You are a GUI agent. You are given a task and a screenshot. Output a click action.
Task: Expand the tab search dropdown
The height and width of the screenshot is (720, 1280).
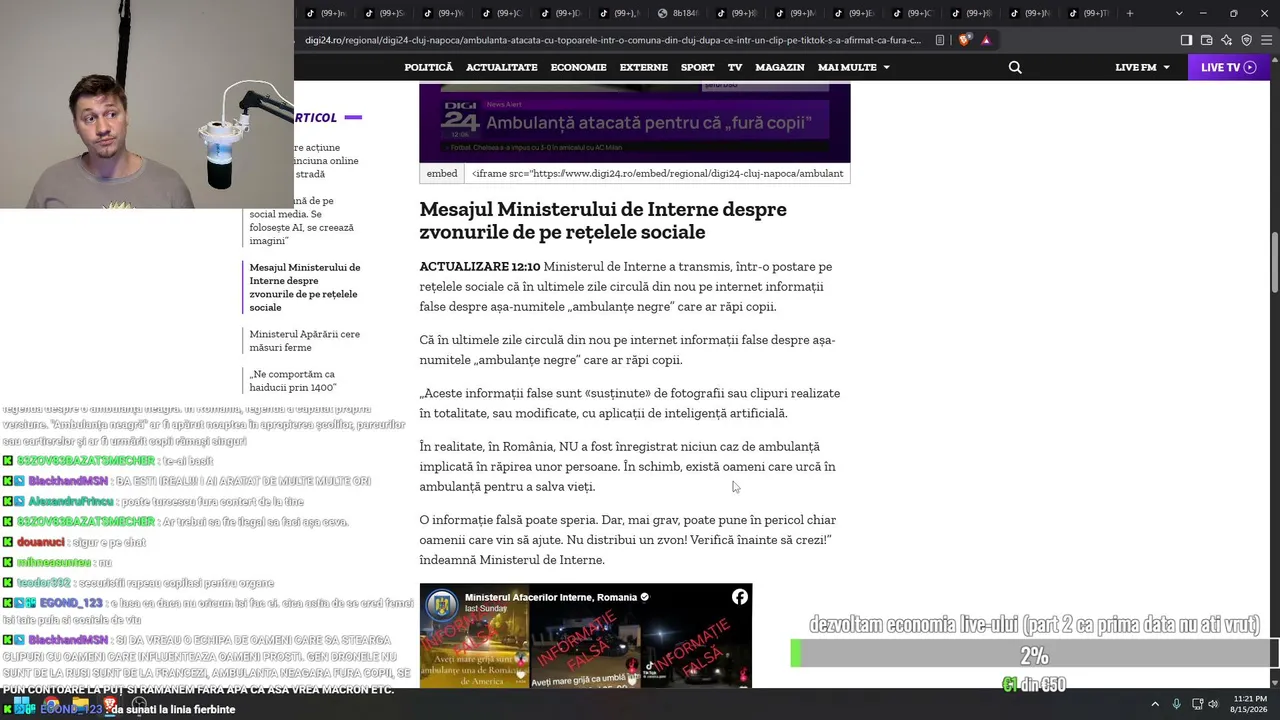[x=1179, y=13]
